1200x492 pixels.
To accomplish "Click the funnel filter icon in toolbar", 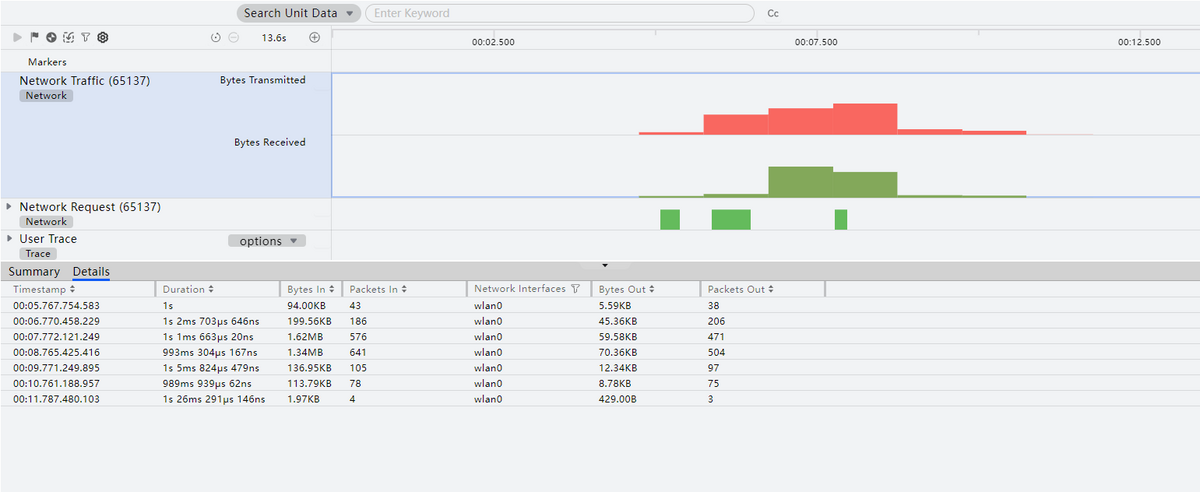I will pos(85,38).
